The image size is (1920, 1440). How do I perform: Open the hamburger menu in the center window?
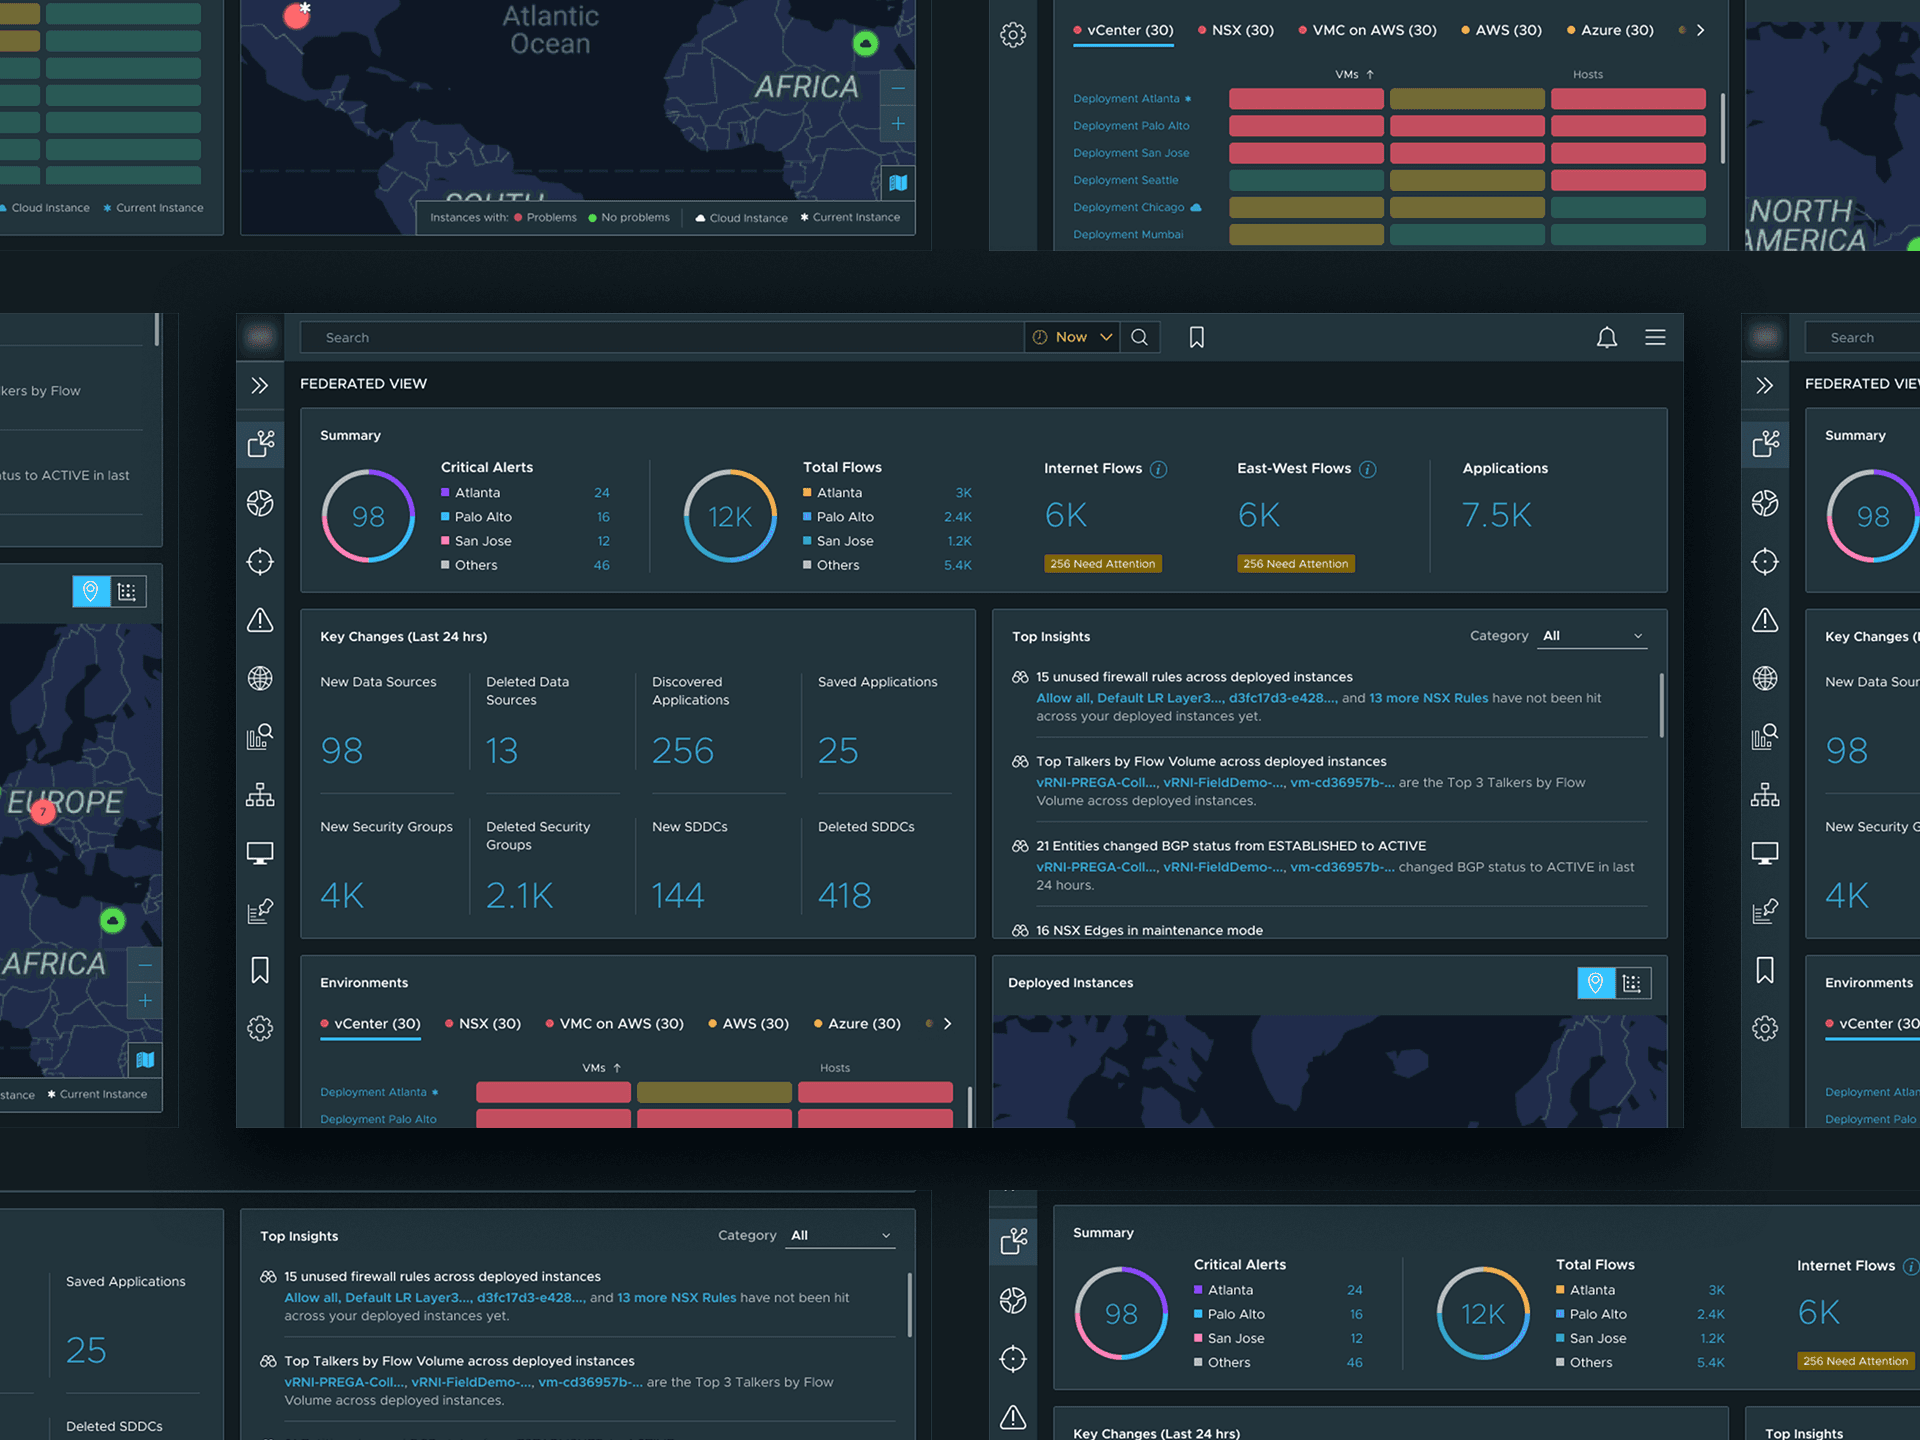pos(1655,338)
